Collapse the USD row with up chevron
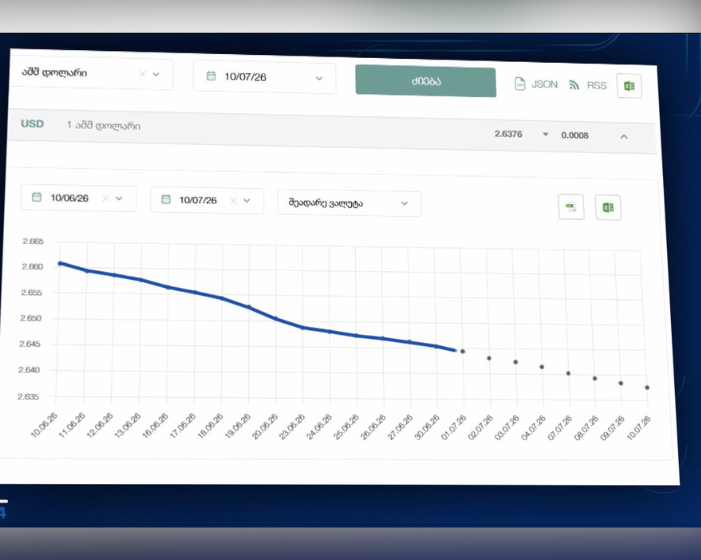This screenshot has height=560, width=701. coord(624,136)
